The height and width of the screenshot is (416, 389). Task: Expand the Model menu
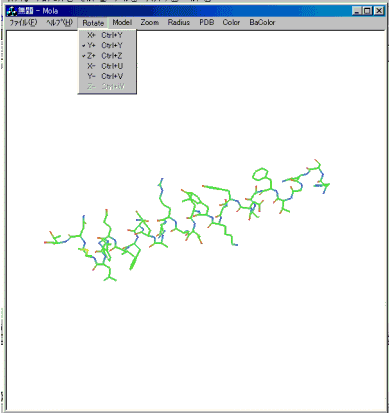pyautogui.click(x=122, y=22)
